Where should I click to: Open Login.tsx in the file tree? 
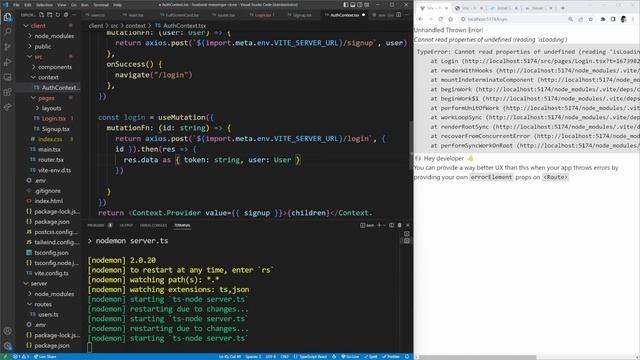click(53, 118)
